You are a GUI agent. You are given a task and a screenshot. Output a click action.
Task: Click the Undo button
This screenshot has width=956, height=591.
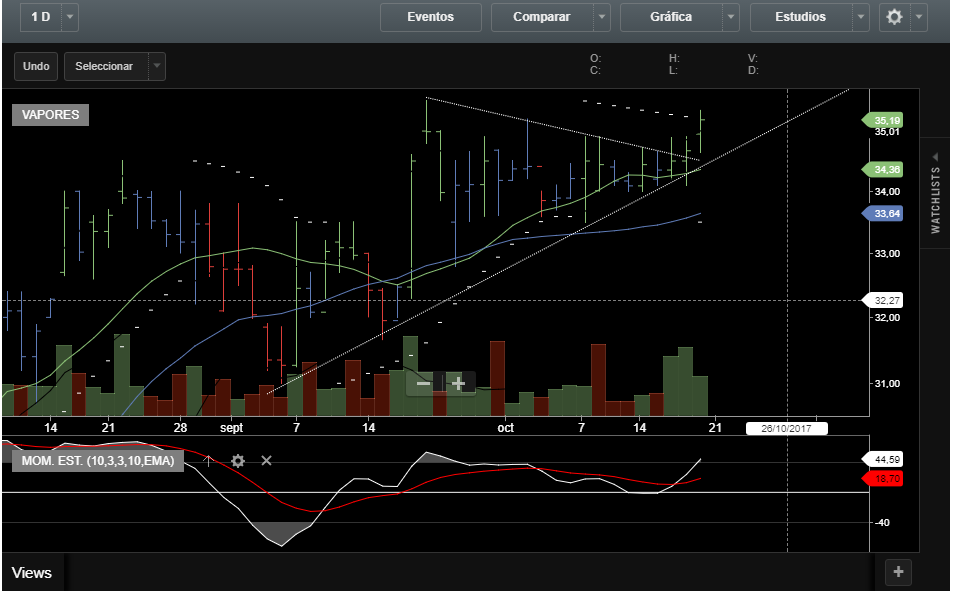point(36,66)
